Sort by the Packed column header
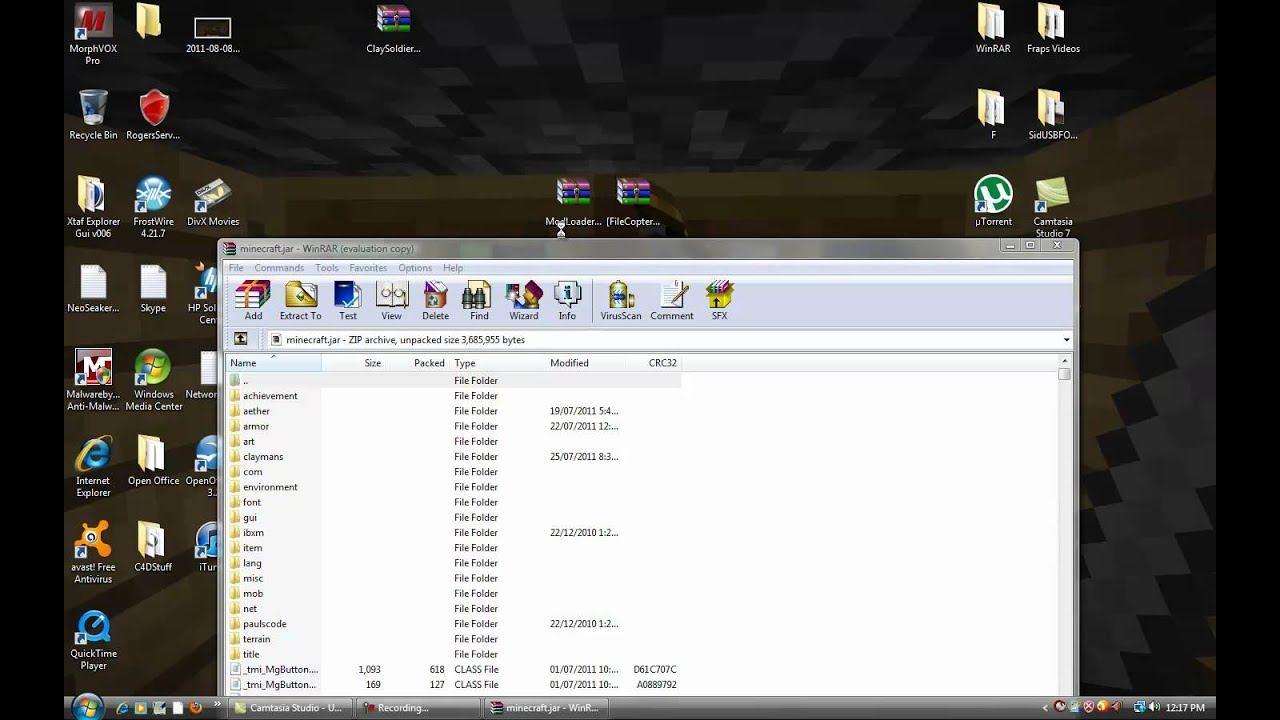This screenshot has width=1280, height=720. (418, 363)
